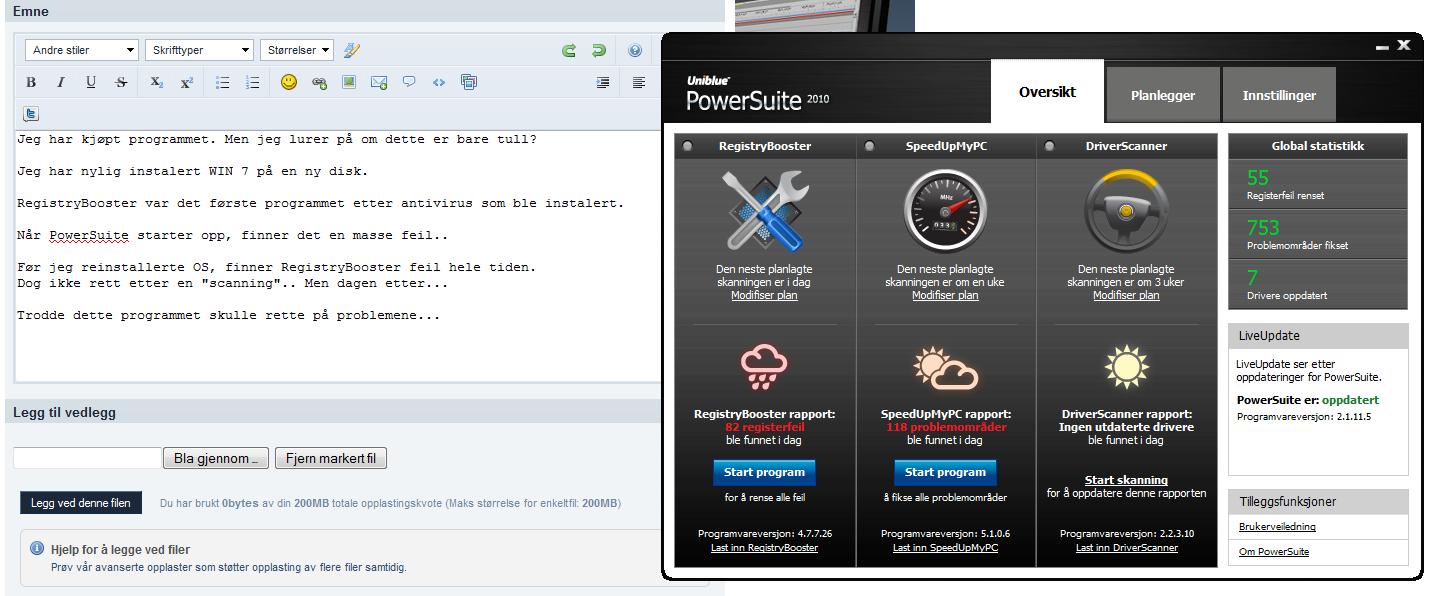Align the text with the alignment icon
This screenshot has width=1436, height=596.
coord(639,83)
